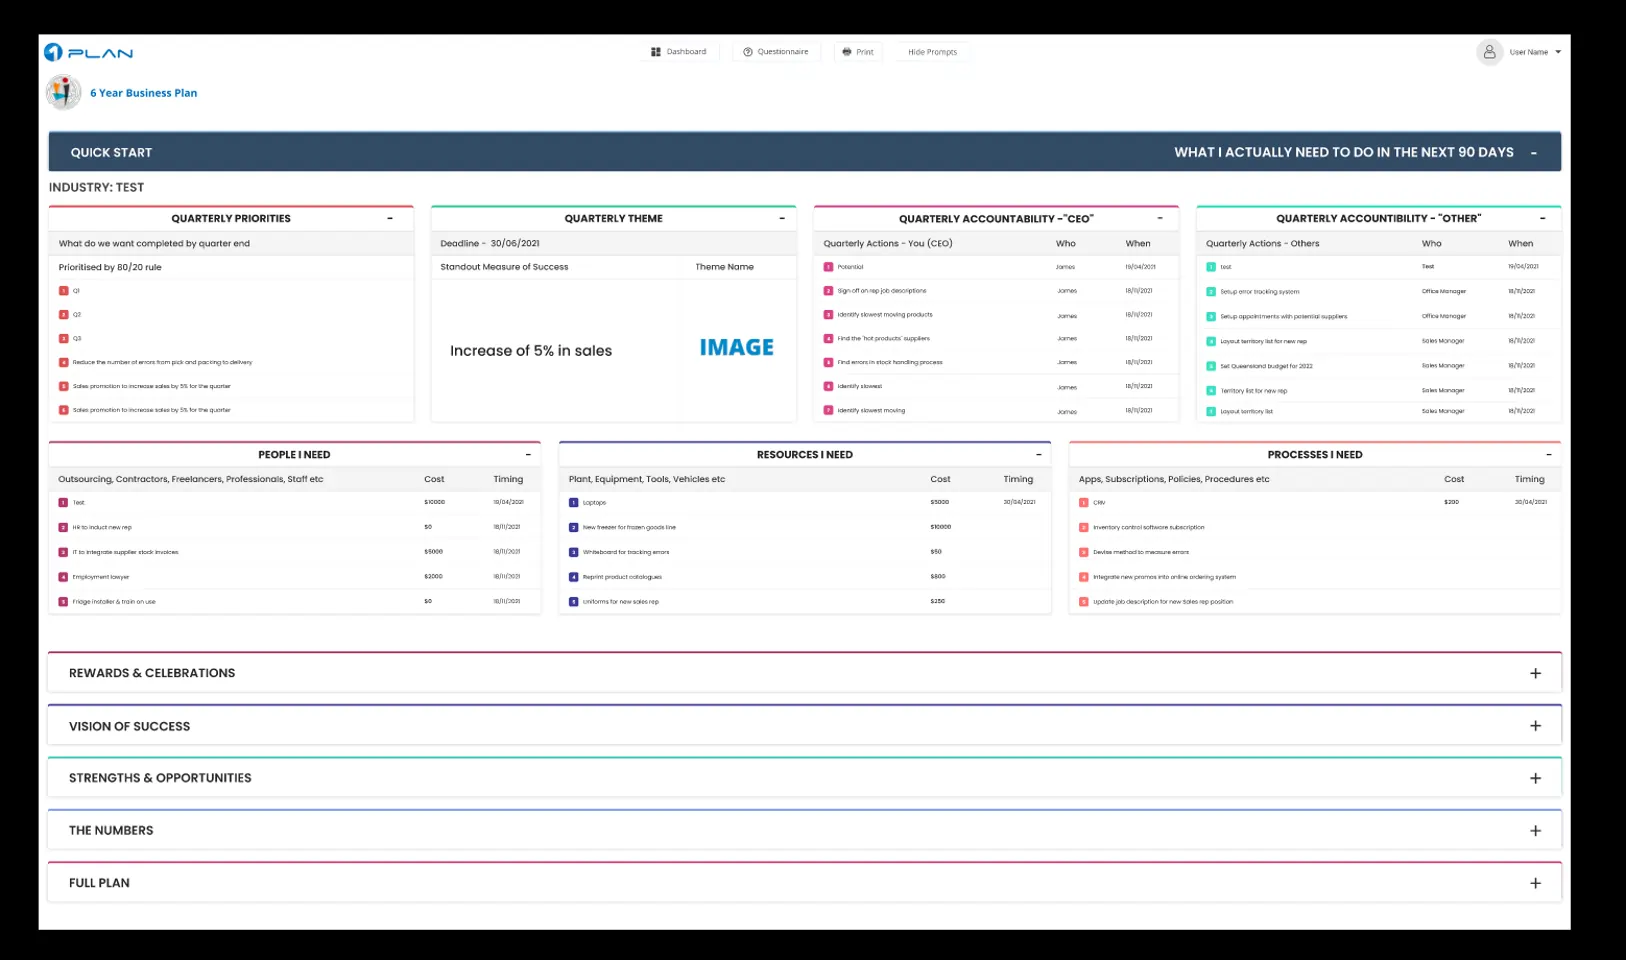1626x960 pixels.
Task: Open the User Name dropdown
Action: pos(1536,52)
